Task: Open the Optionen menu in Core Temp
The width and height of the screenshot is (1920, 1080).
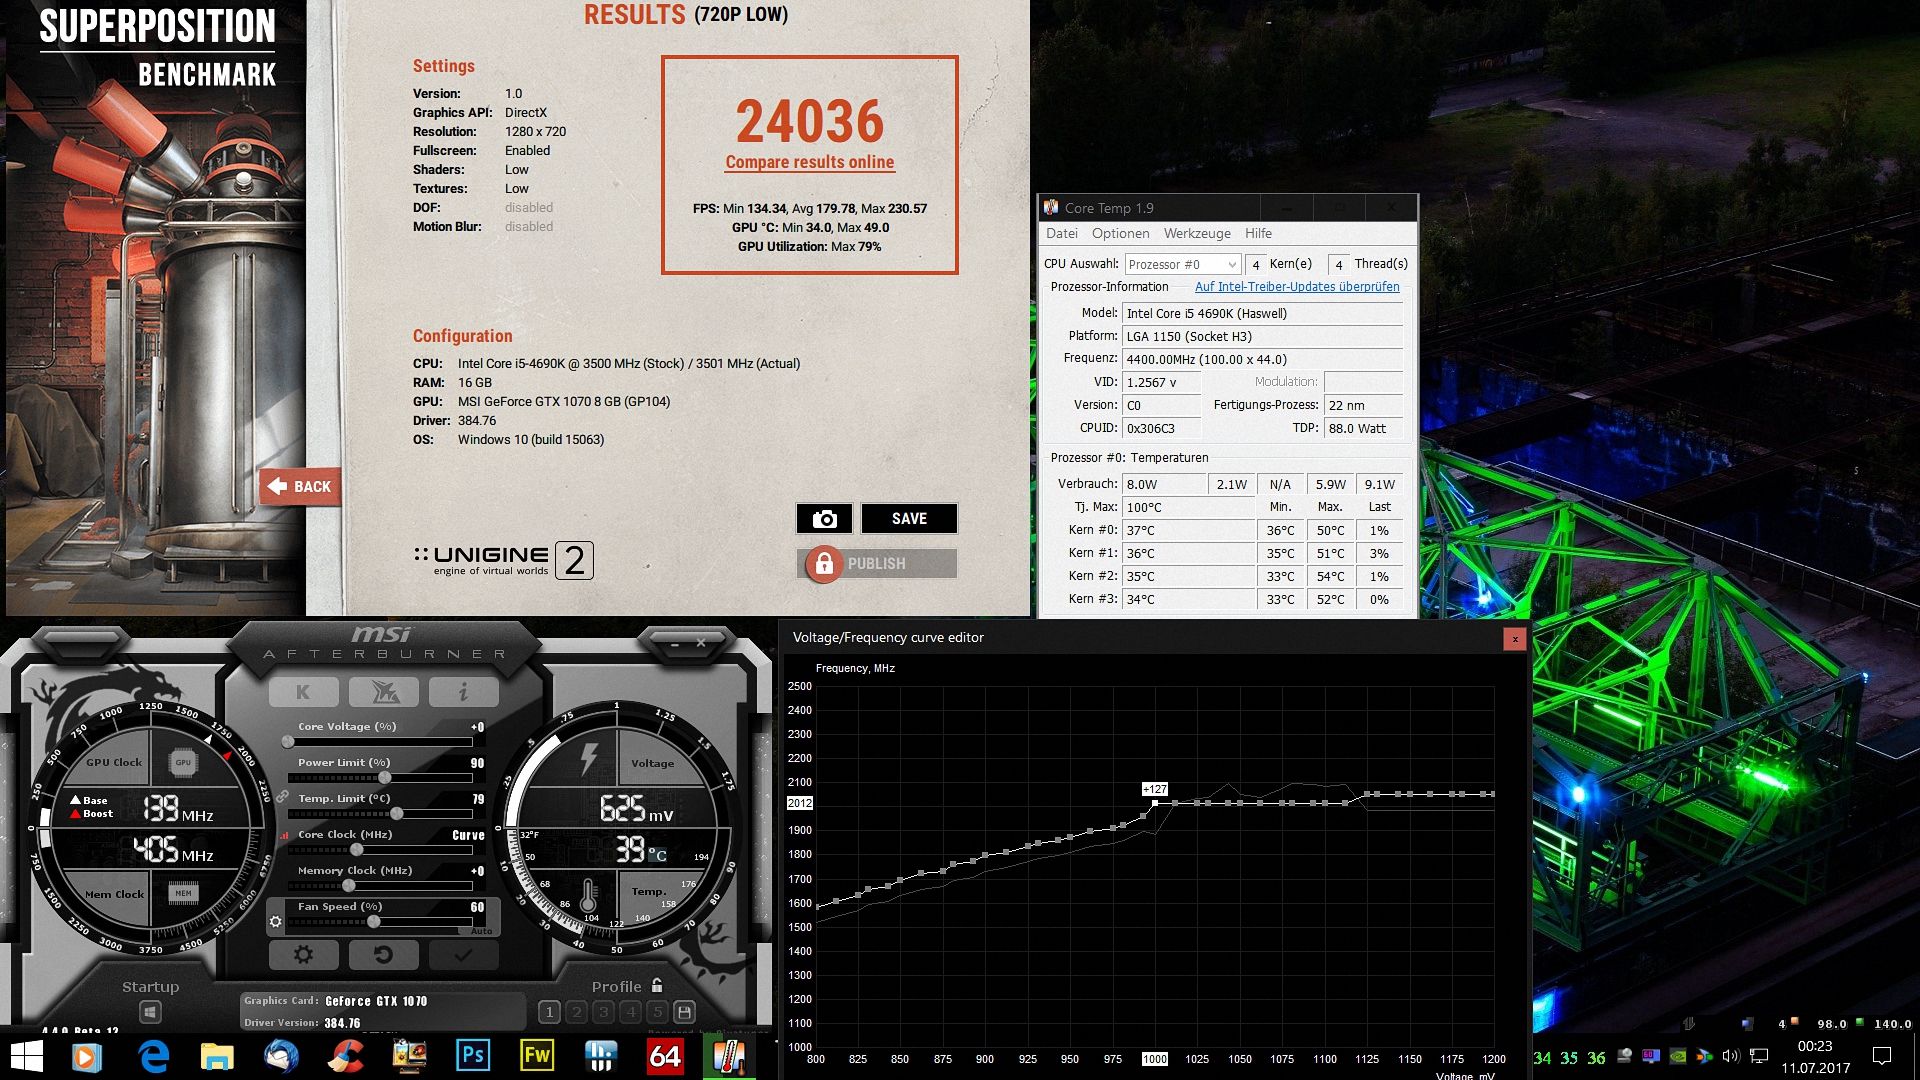Action: click(1120, 233)
